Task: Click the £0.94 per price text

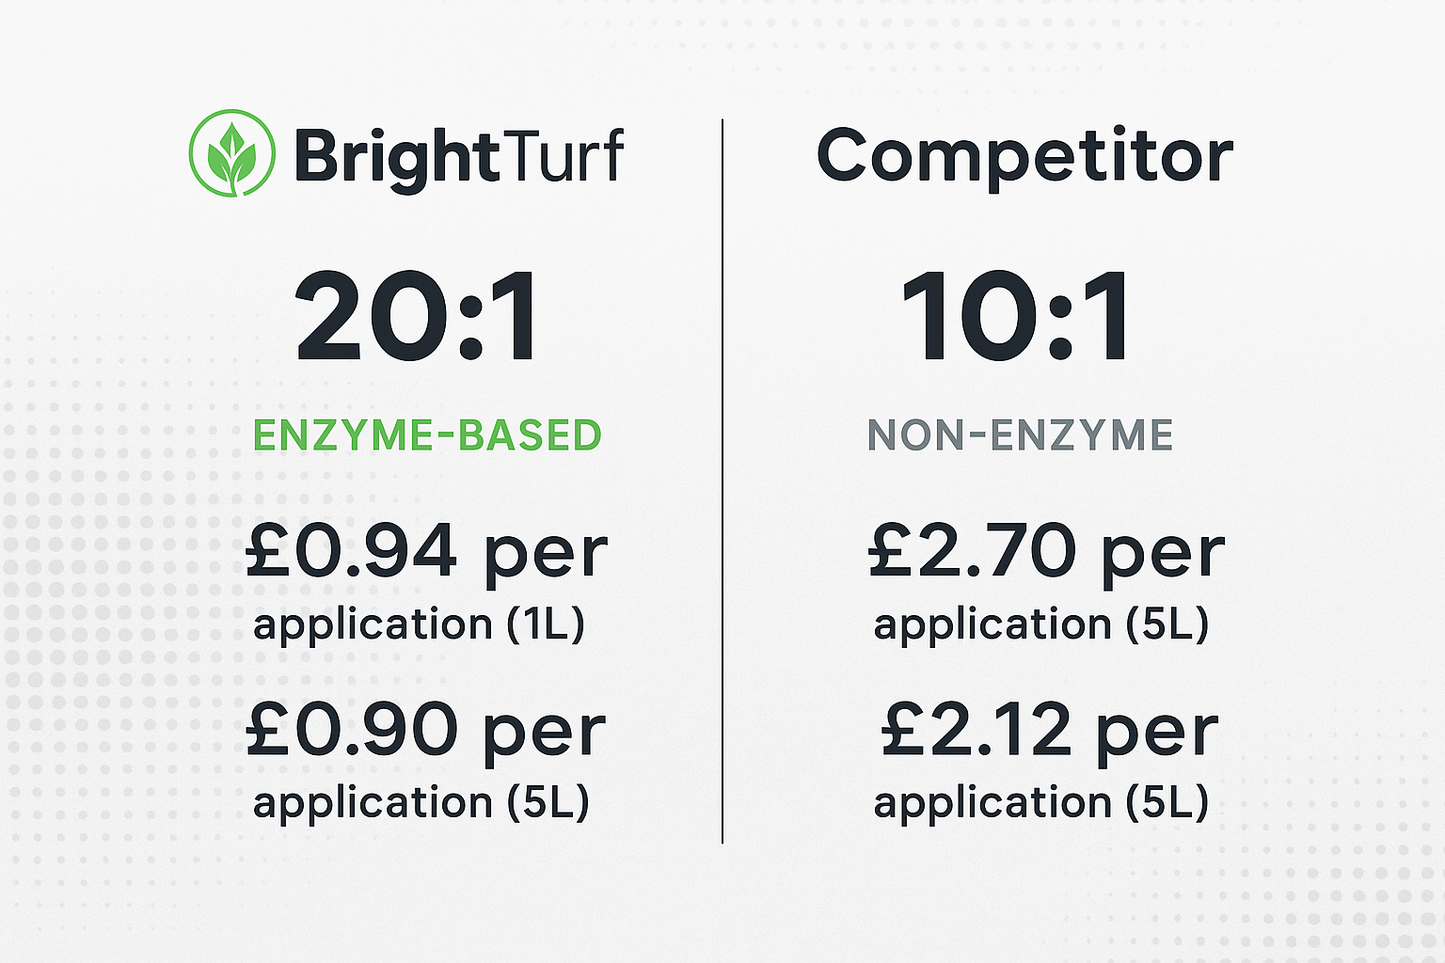Action: click(427, 553)
